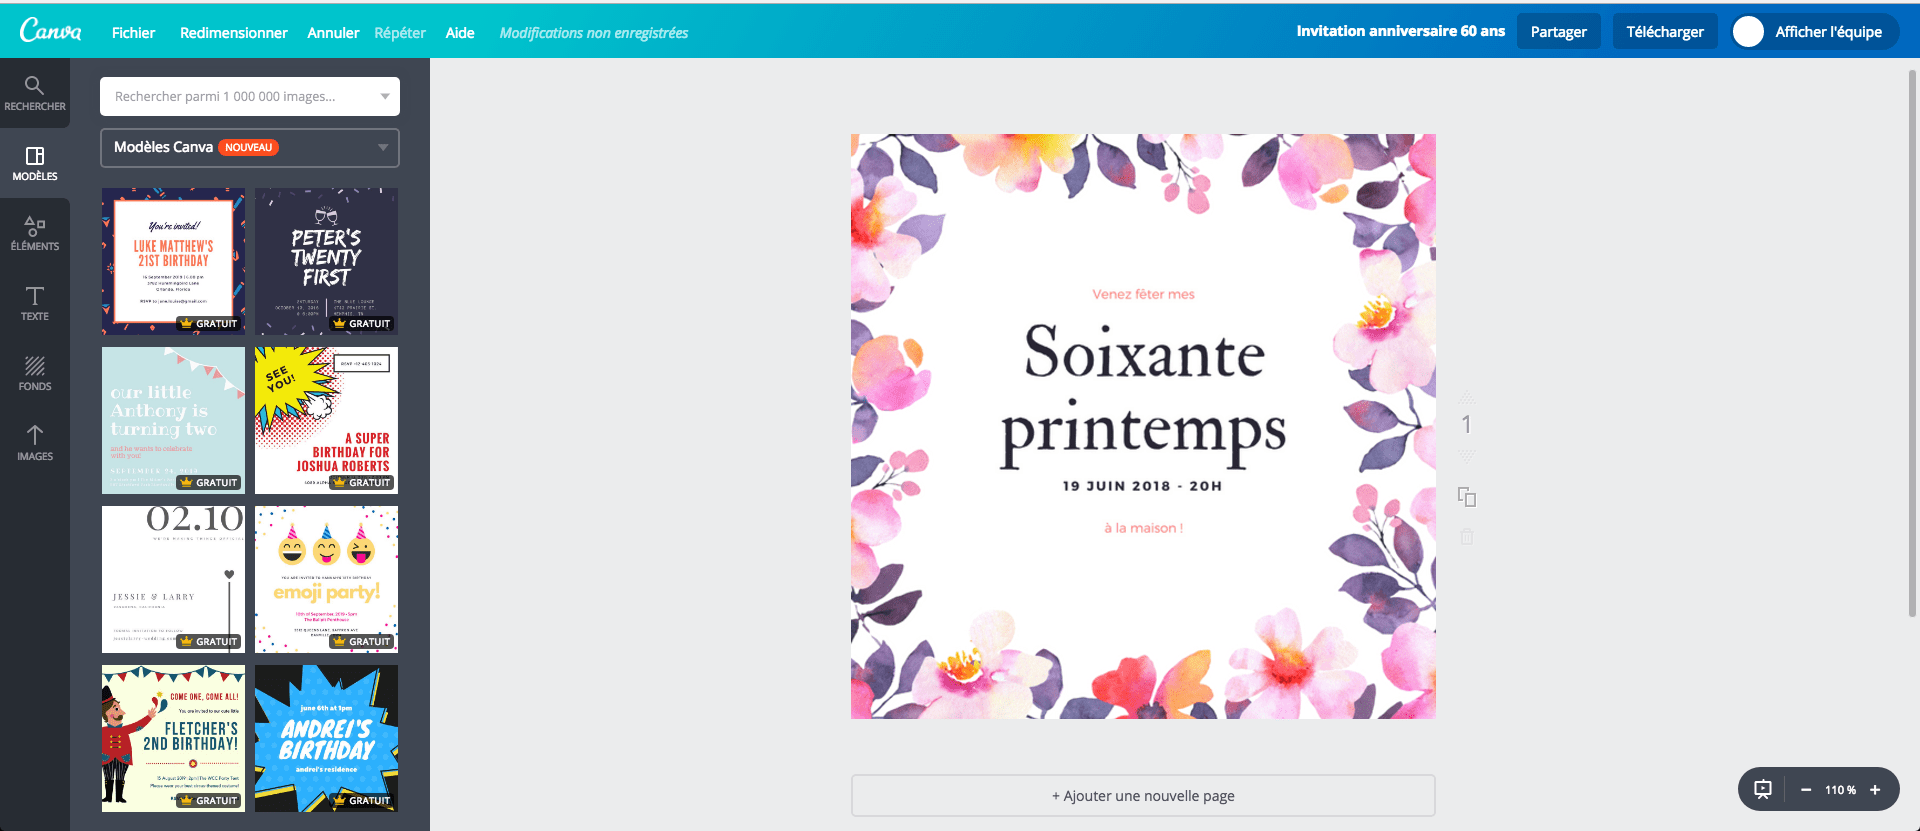Viewport: 1920px width, 831px height.
Task: Open the Texte panel
Action: pos(35,303)
